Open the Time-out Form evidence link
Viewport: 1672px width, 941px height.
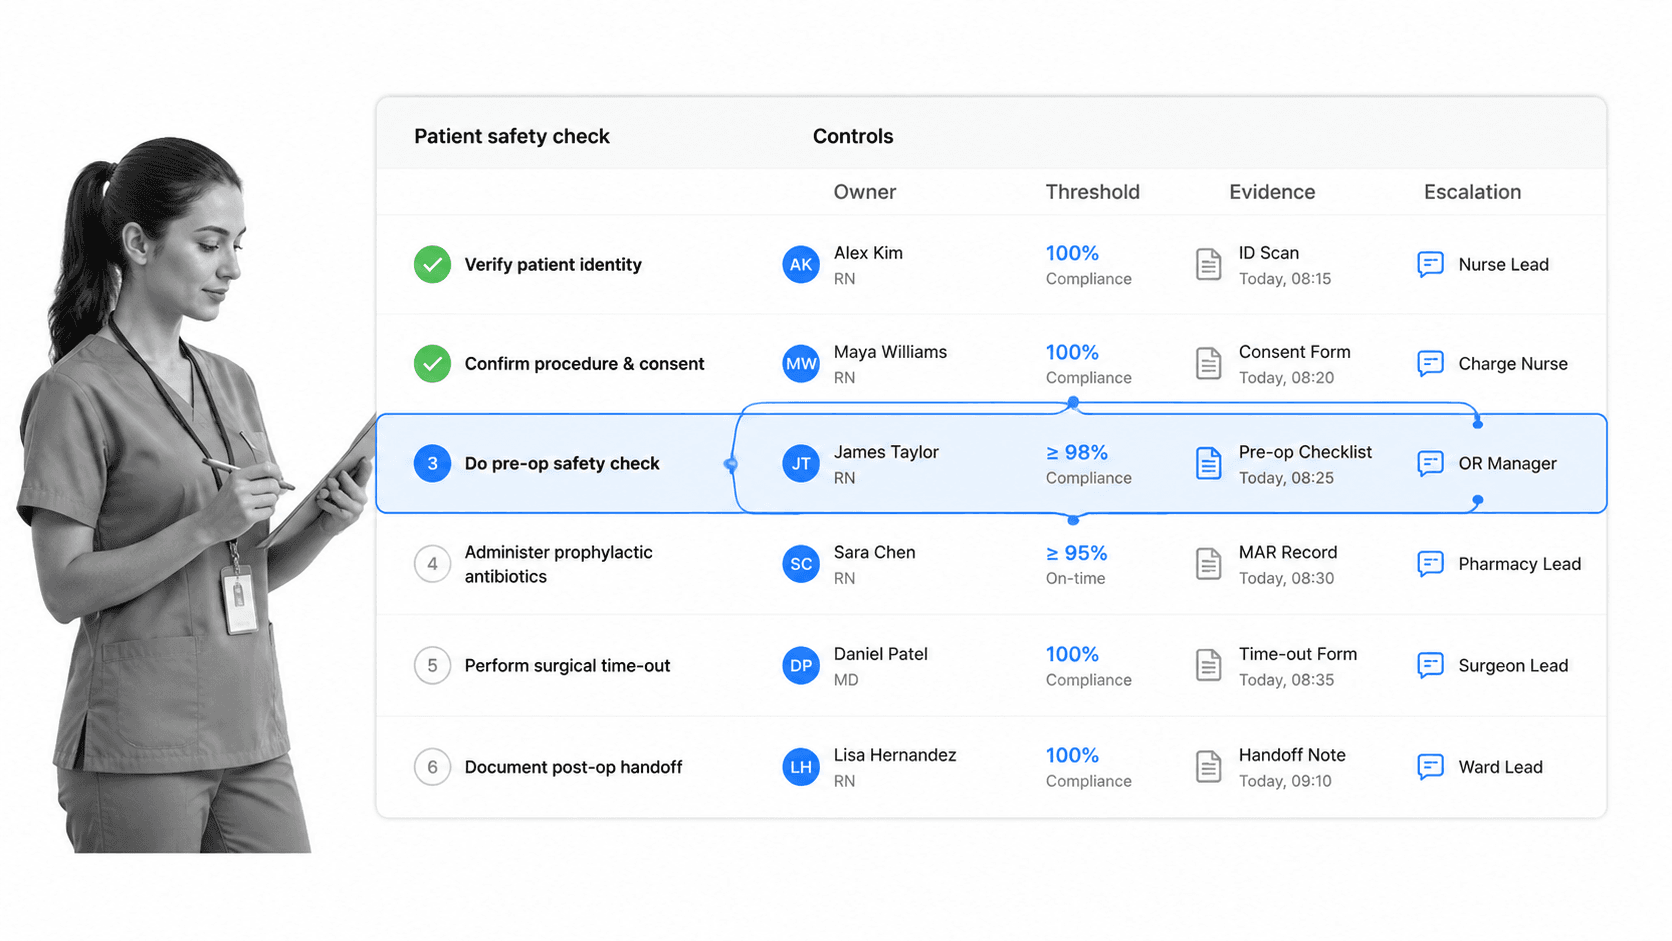1298,654
